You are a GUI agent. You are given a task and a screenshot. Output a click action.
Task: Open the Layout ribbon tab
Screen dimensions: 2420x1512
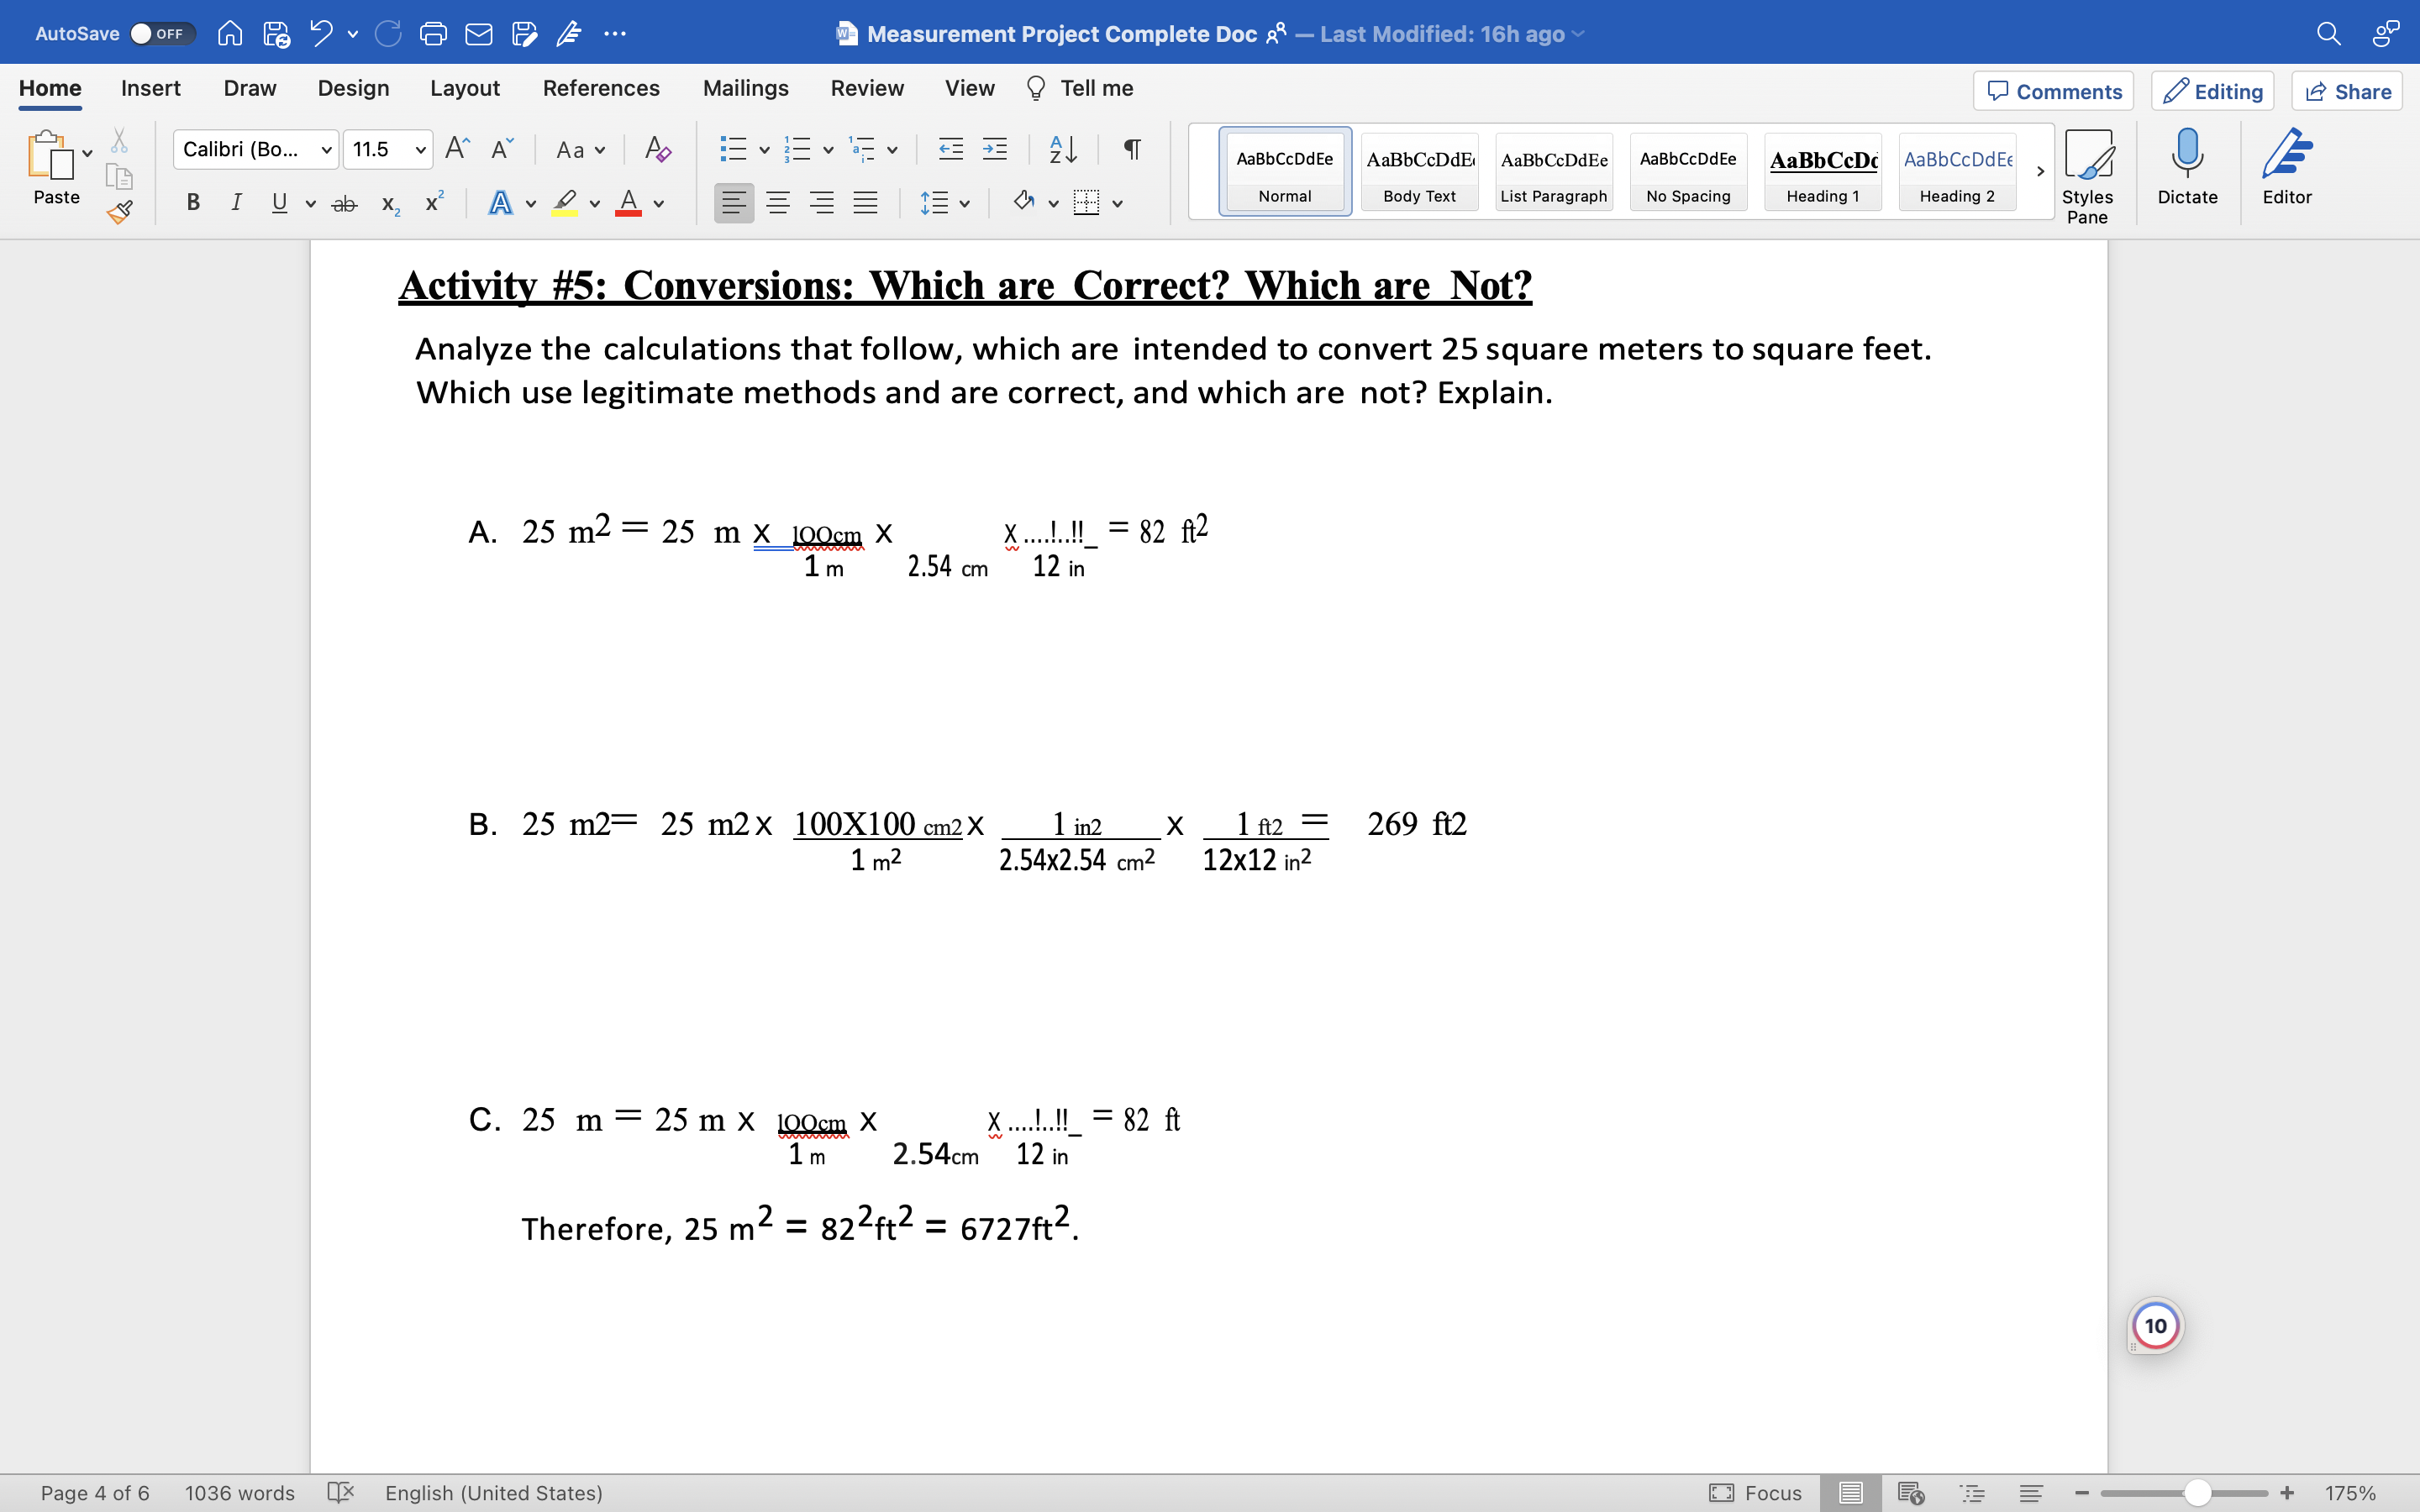(465, 88)
